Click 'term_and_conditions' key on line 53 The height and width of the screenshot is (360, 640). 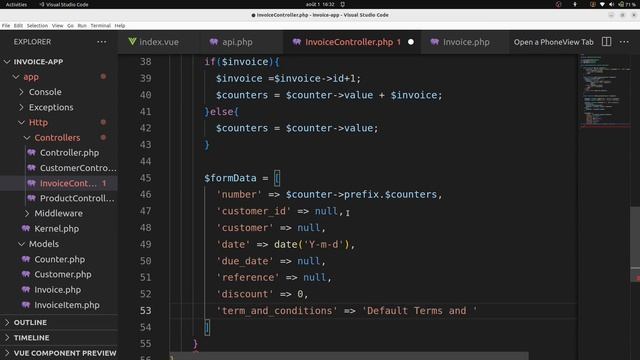[x=277, y=311]
